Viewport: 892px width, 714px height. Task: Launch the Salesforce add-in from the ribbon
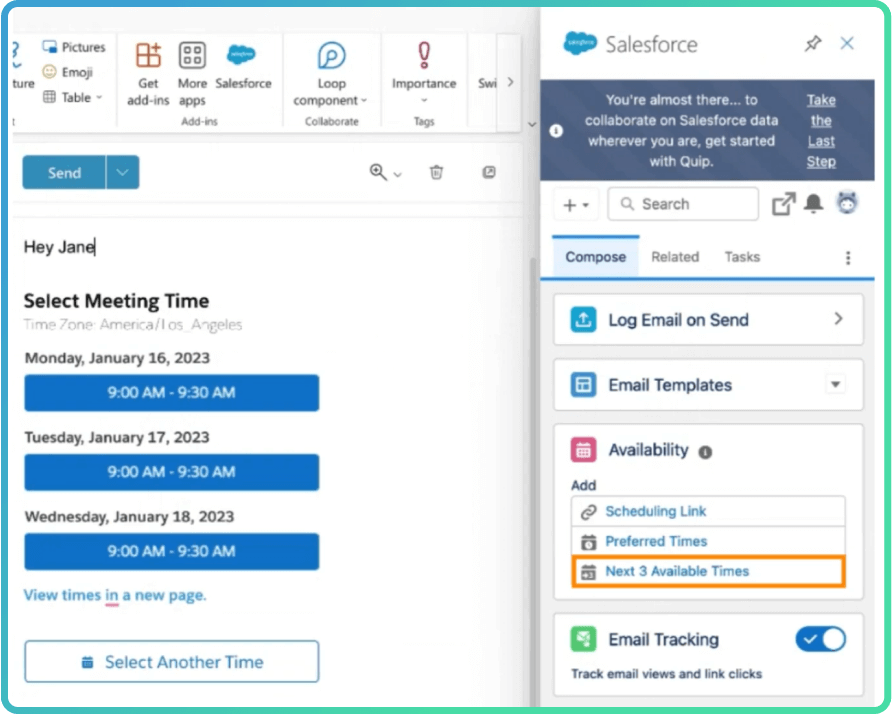[x=243, y=67]
